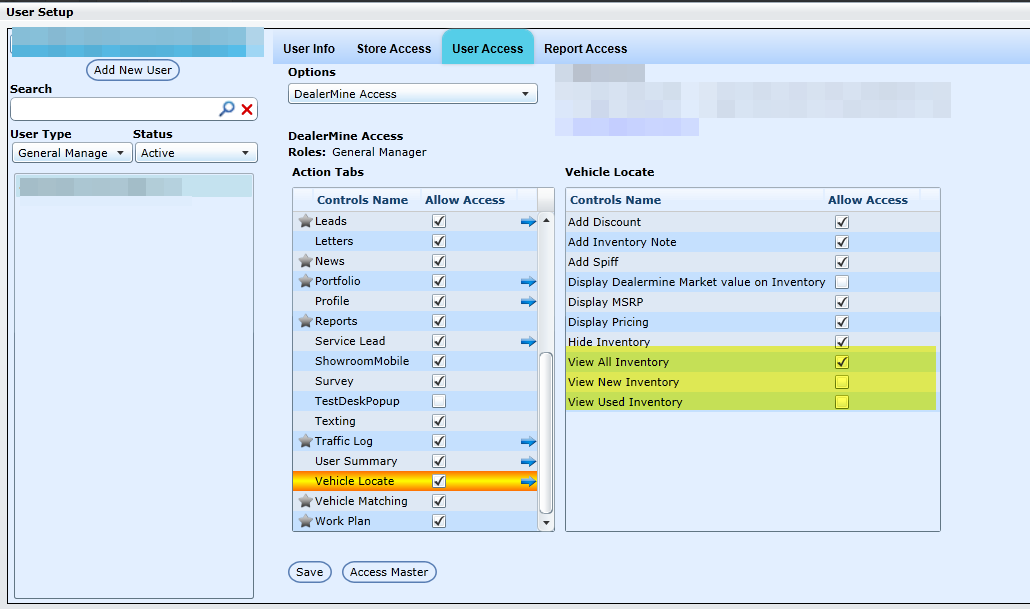Click the blue arrow next to Leads
The width and height of the screenshot is (1030, 609).
click(x=528, y=222)
